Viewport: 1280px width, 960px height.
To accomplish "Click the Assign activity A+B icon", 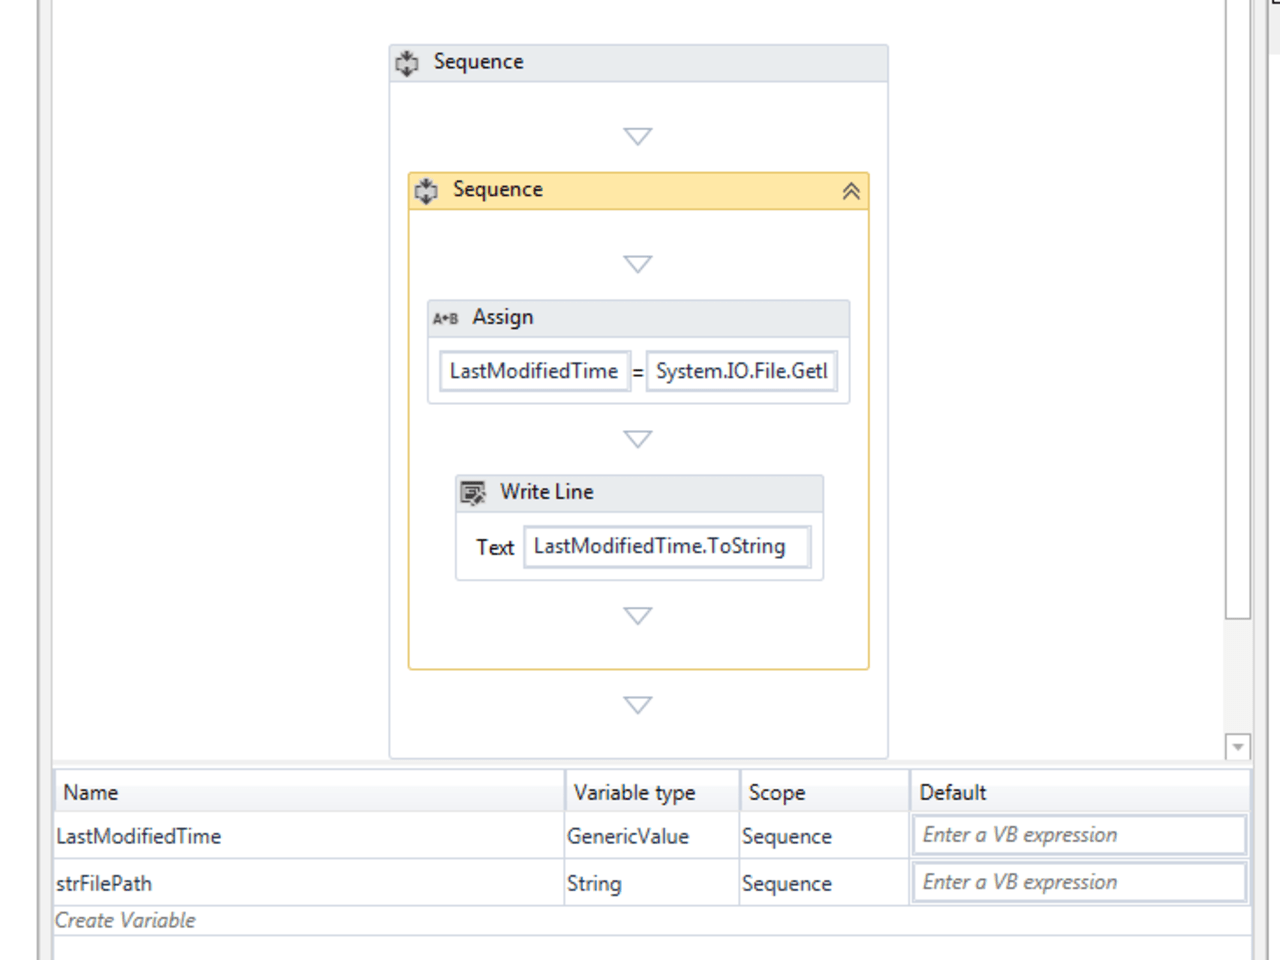I will click(x=445, y=318).
